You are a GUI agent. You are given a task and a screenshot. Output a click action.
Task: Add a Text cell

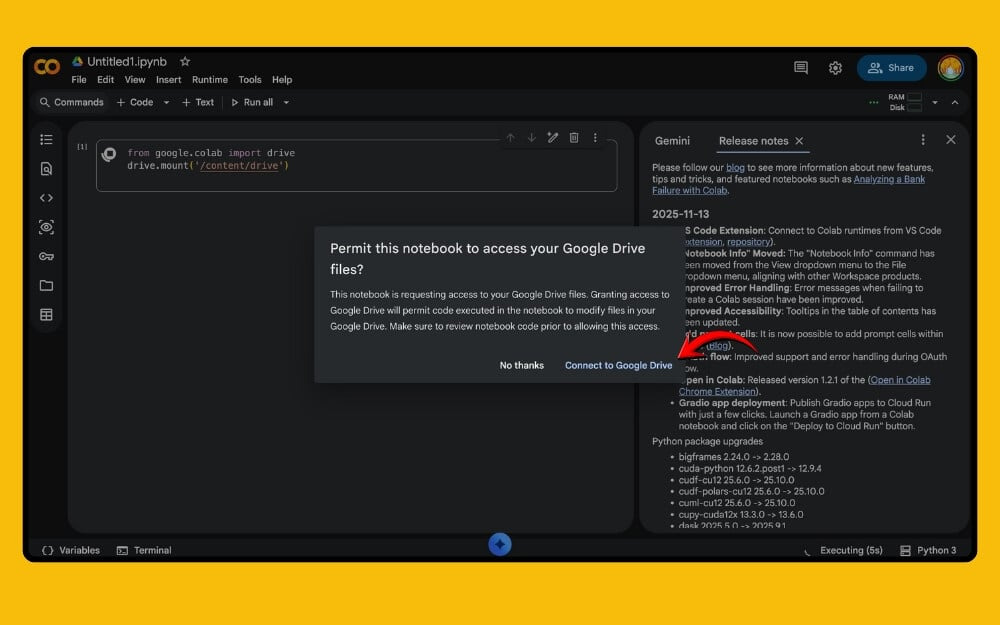click(198, 102)
